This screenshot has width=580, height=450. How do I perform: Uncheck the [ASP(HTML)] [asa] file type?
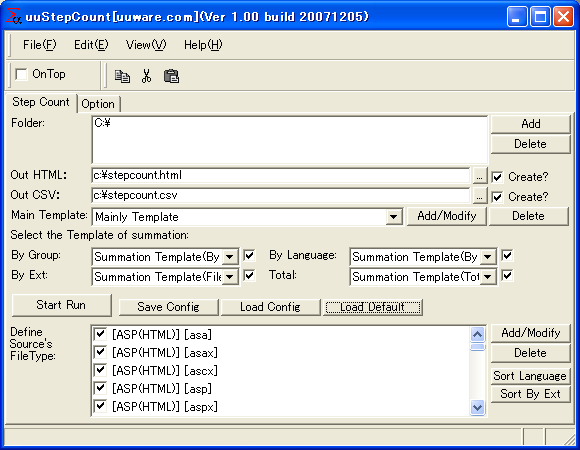click(100, 334)
